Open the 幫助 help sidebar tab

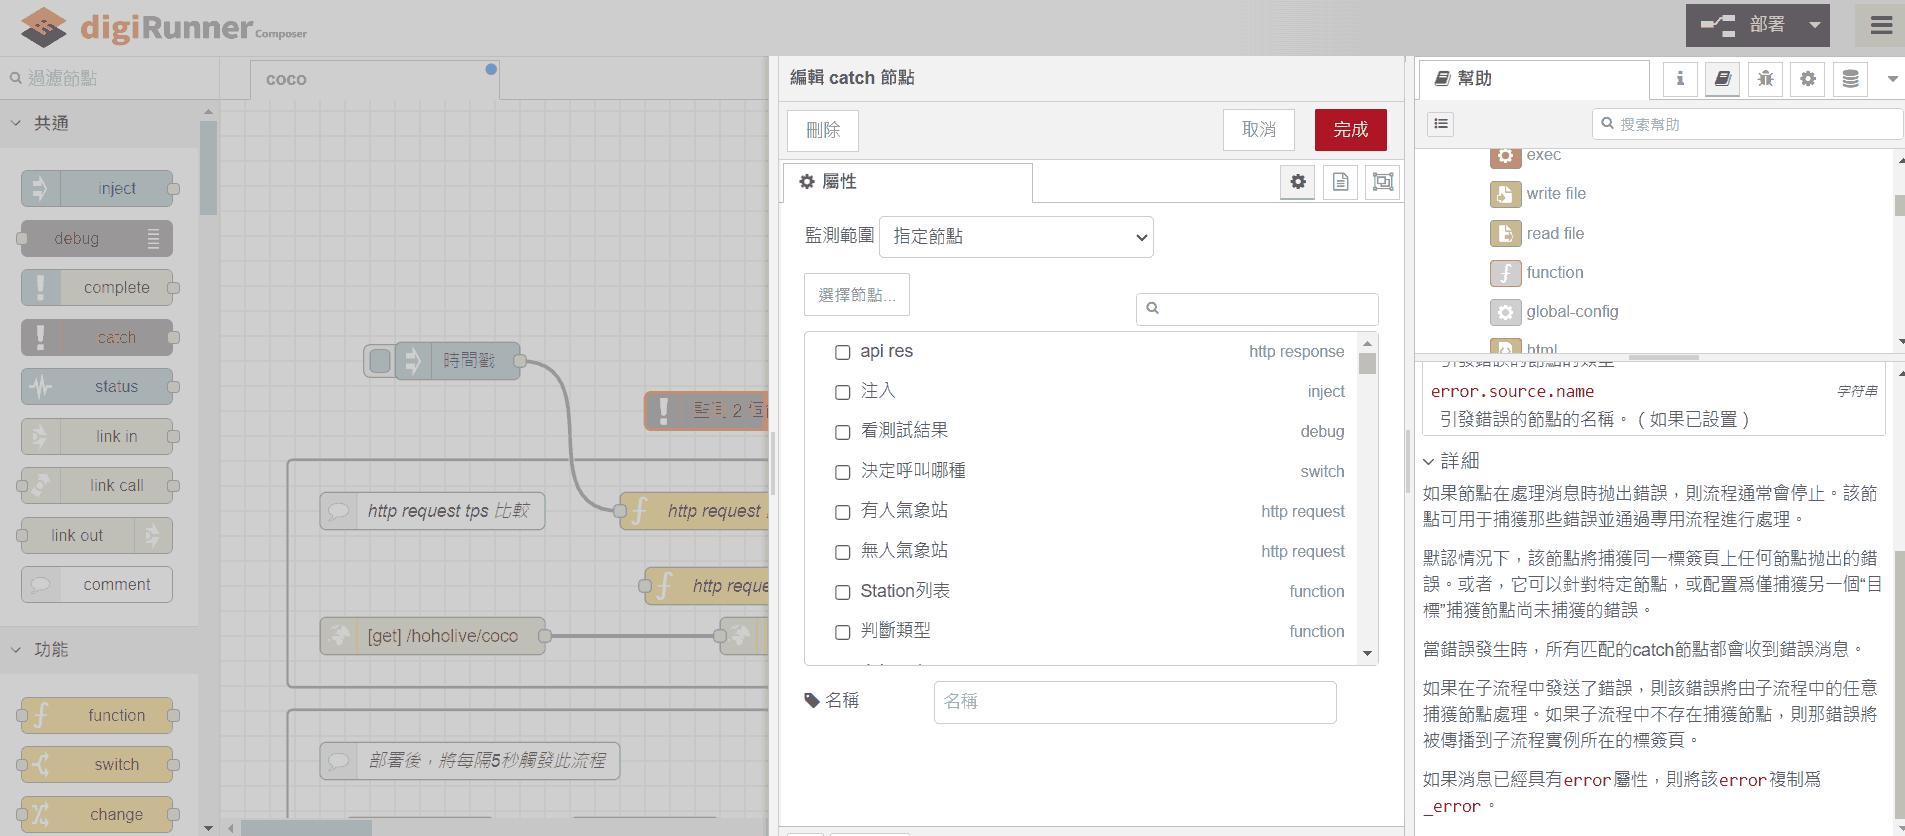point(1534,79)
